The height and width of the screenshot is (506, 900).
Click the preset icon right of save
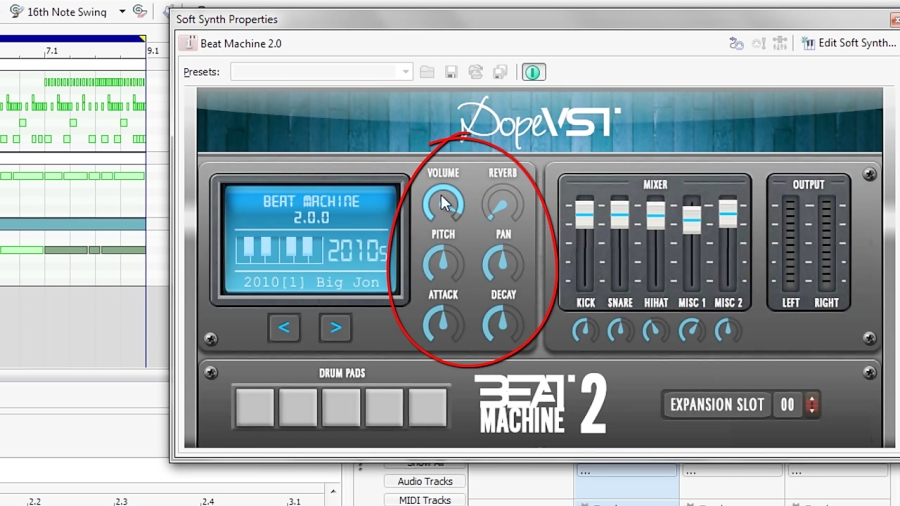click(475, 72)
